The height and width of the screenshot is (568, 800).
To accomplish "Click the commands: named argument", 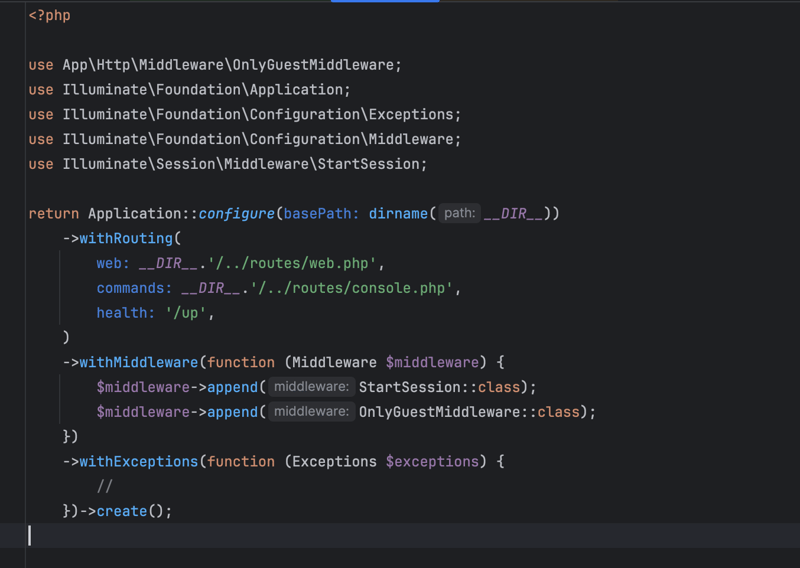I will [x=134, y=288].
